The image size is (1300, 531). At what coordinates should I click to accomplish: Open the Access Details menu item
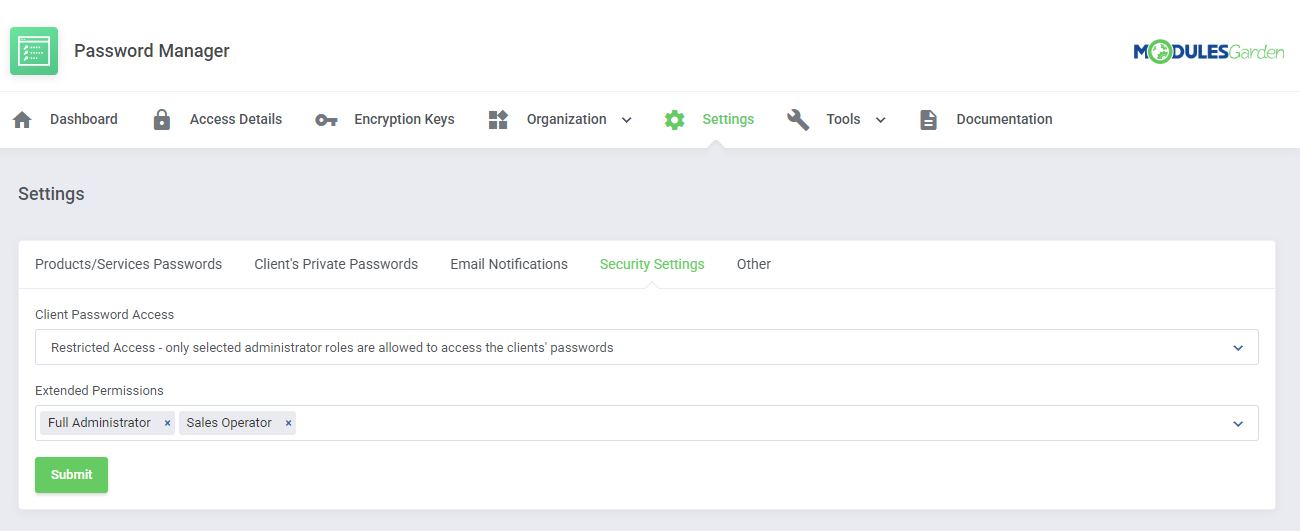click(236, 119)
